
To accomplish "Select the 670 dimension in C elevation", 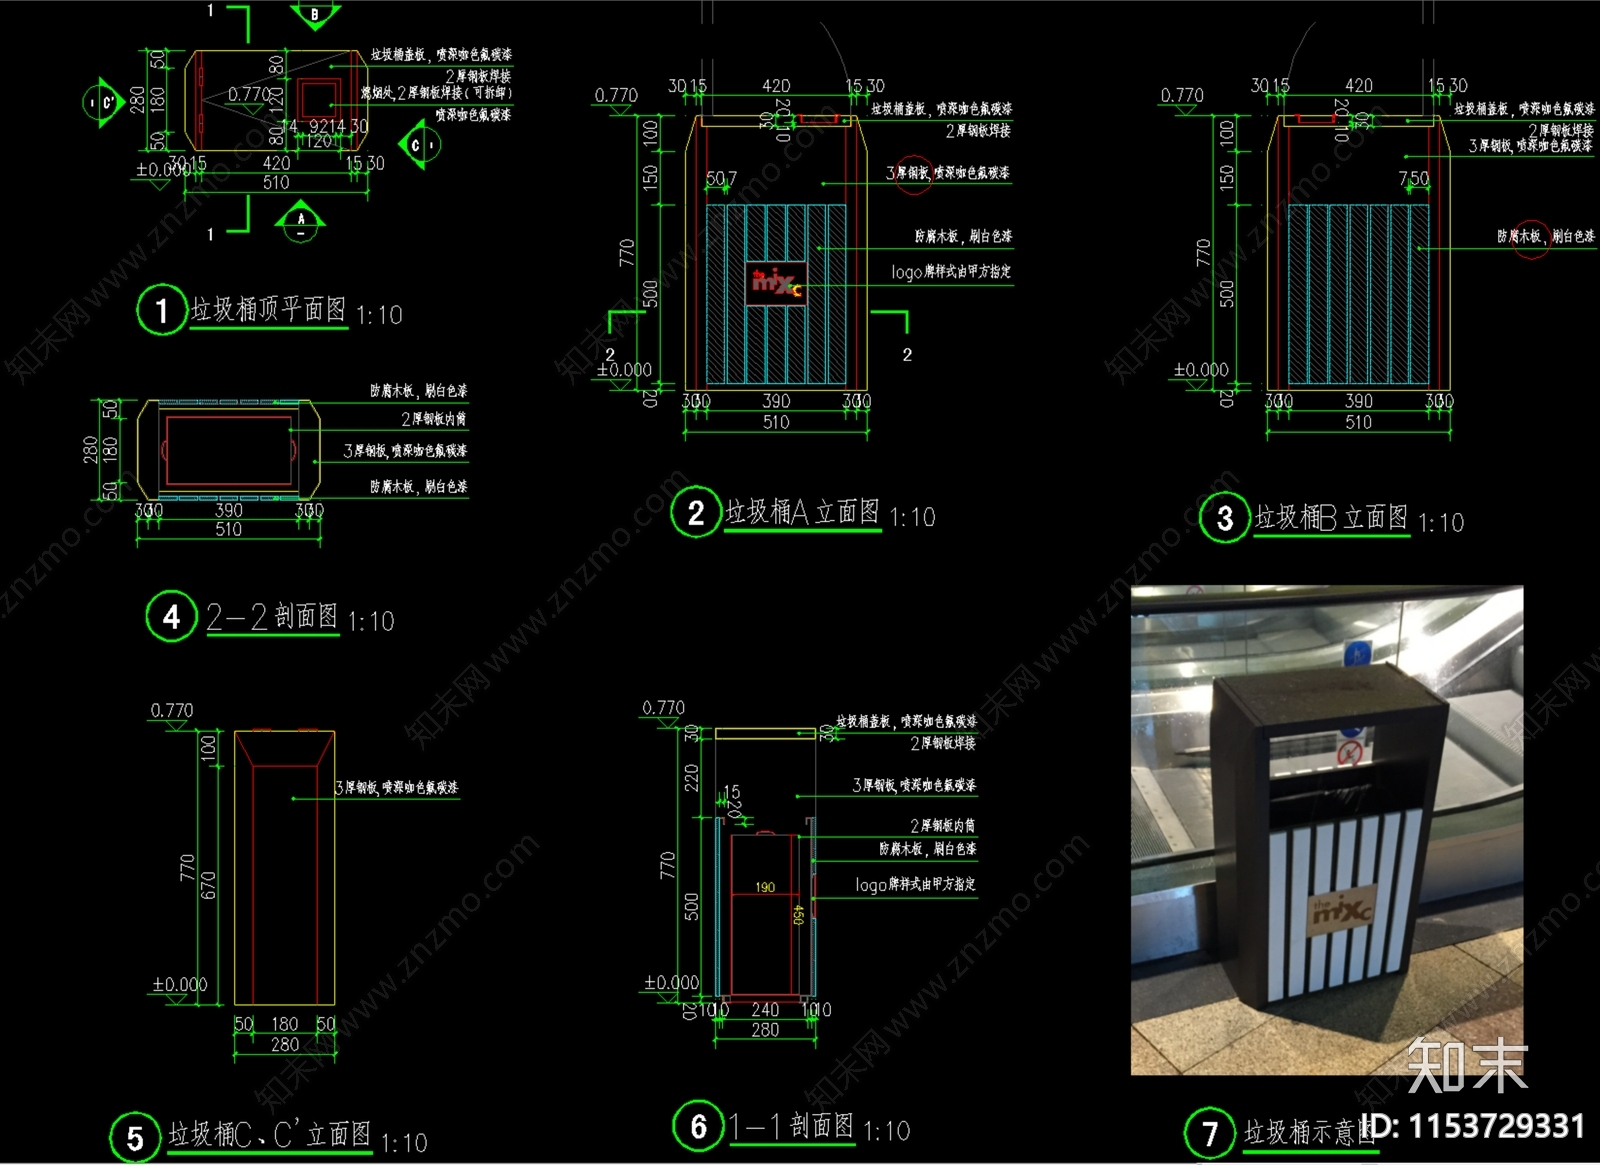I will [x=208, y=885].
